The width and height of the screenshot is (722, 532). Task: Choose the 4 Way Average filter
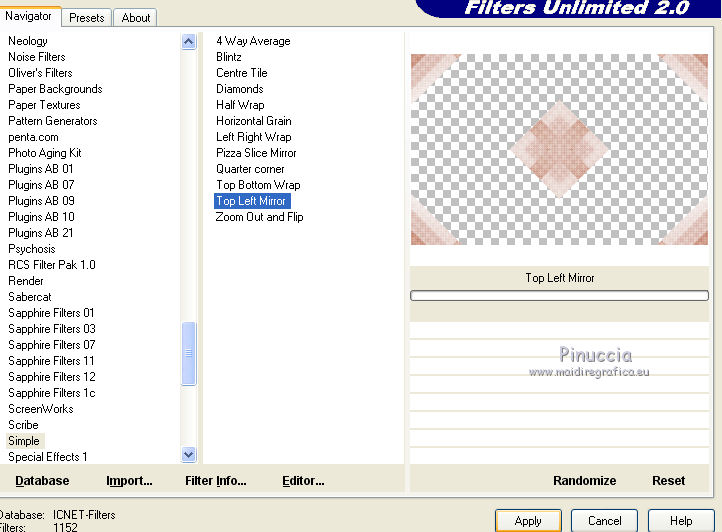[x=253, y=41]
